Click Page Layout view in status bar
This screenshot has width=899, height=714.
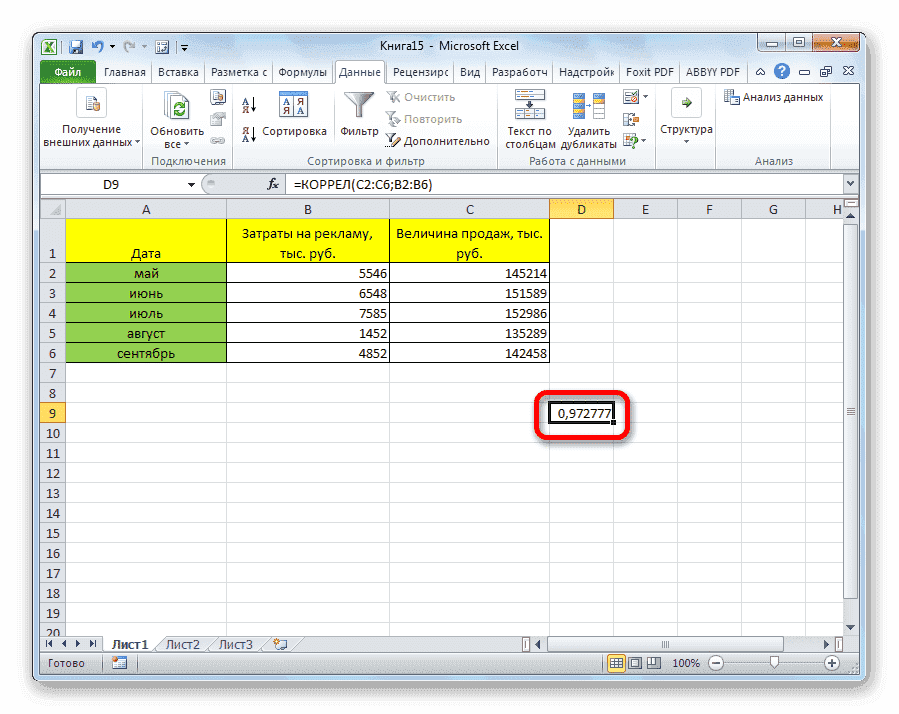click(636, 662)
